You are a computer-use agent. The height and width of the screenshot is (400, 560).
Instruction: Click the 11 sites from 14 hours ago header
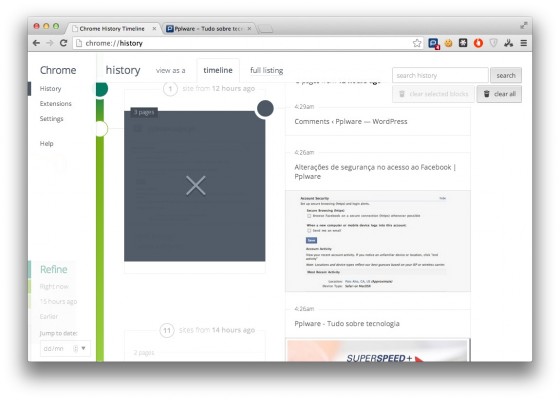click(x=208, y=330)
